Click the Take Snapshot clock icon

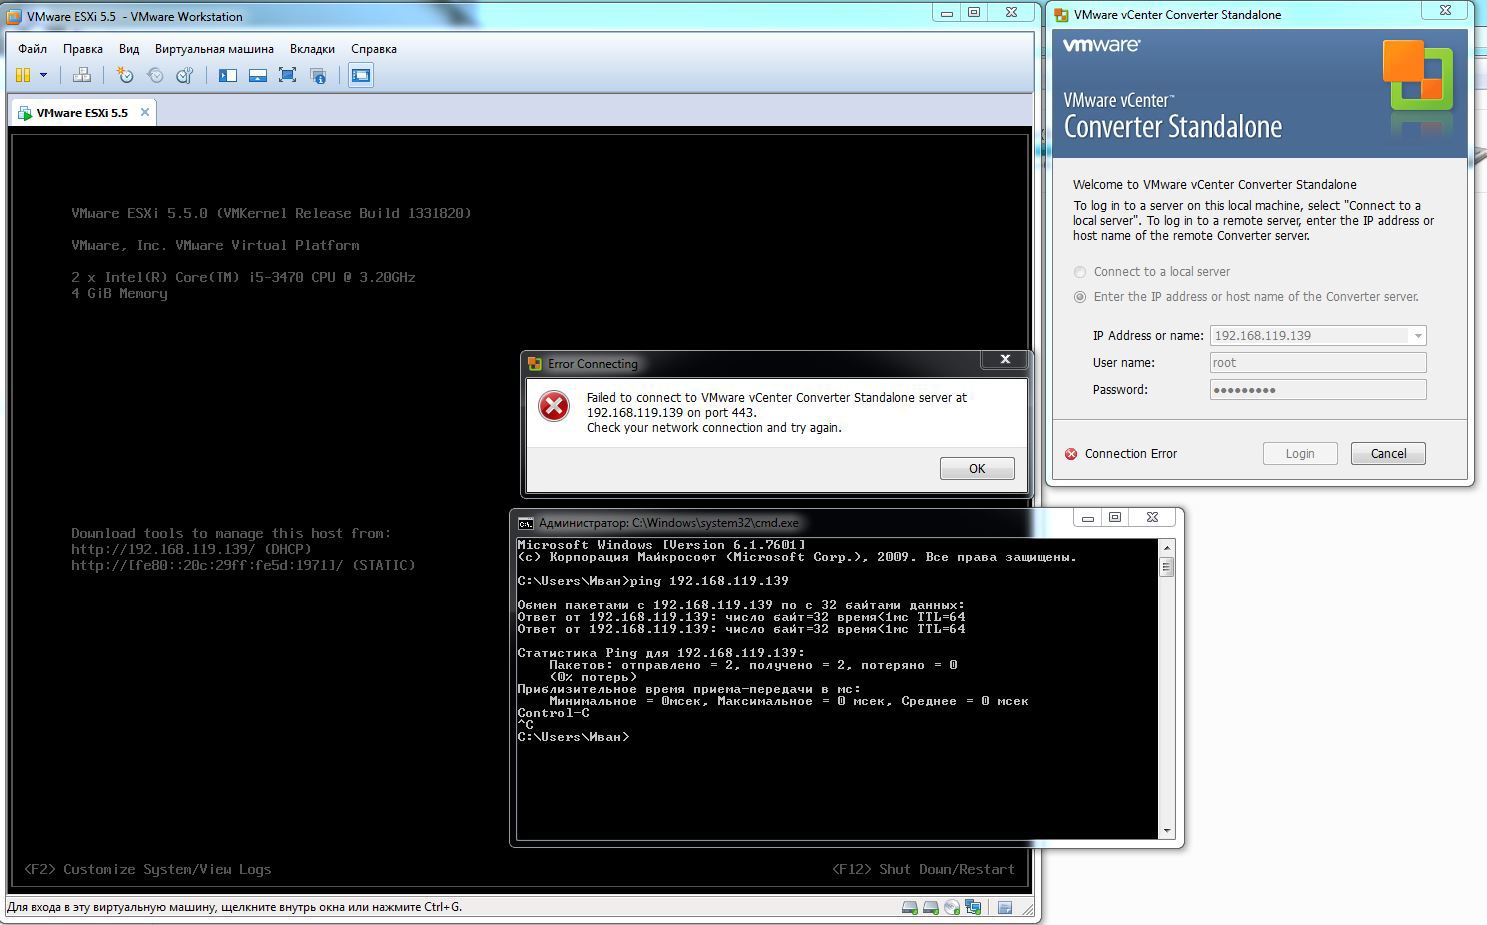click(125, 75)
